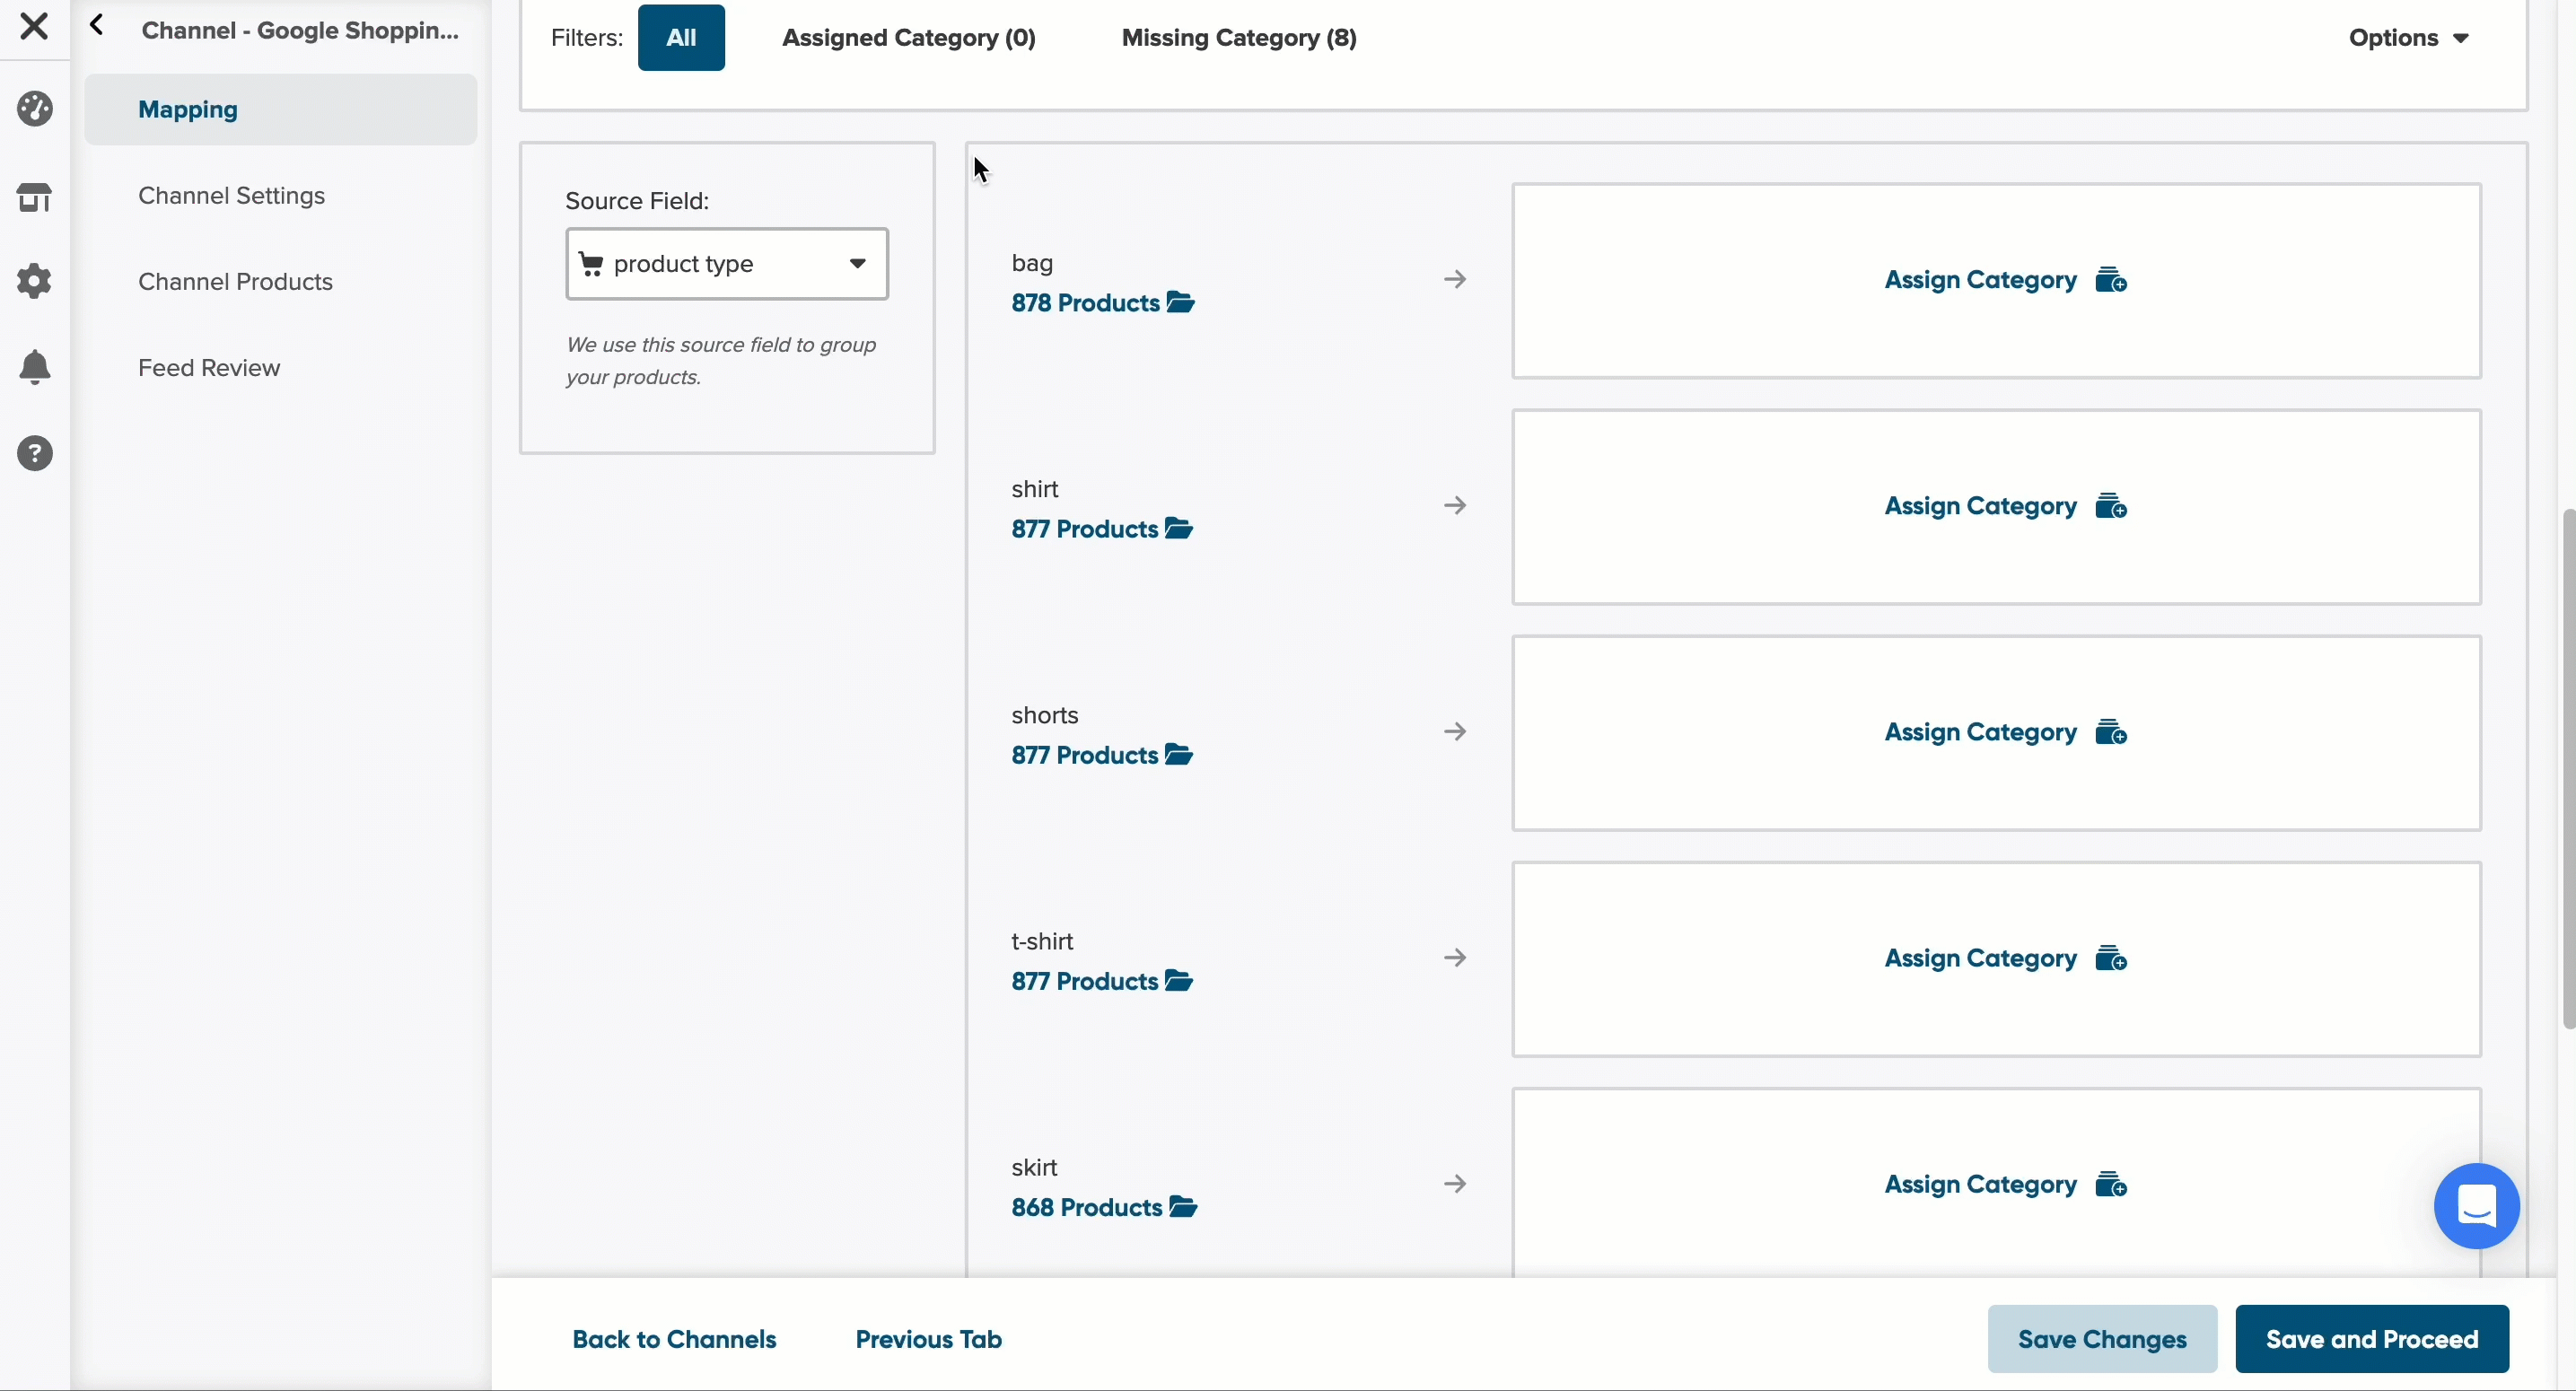This screenshot has height=1391, width=2576.
Task: Open the live chat bubble widget
Action: click(x=2476, y=1206)
